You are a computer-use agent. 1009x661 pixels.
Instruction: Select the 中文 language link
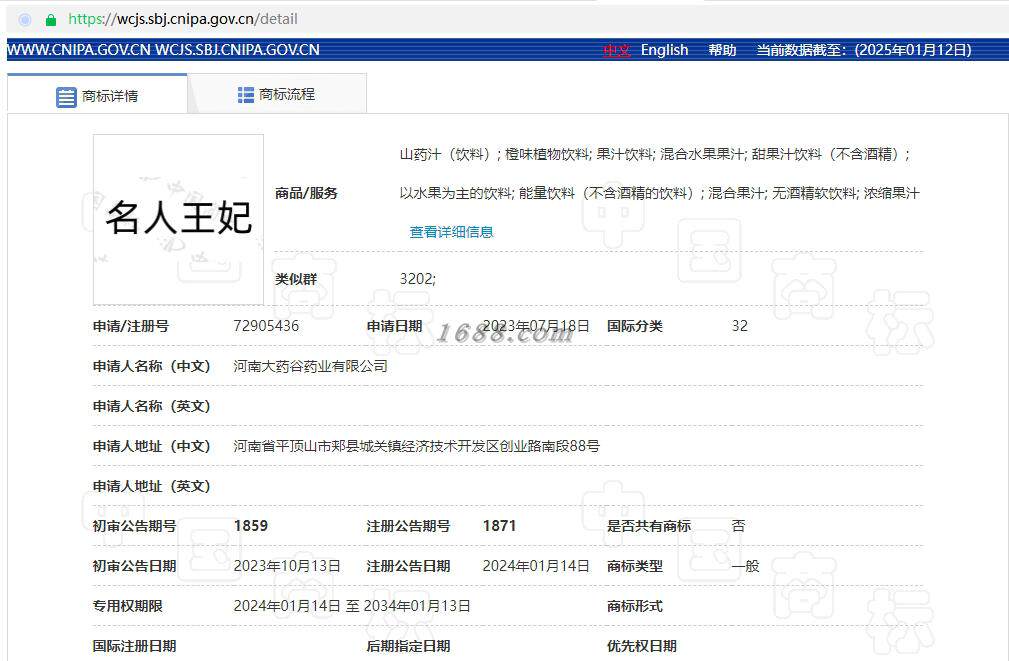(x=616, y=50)
